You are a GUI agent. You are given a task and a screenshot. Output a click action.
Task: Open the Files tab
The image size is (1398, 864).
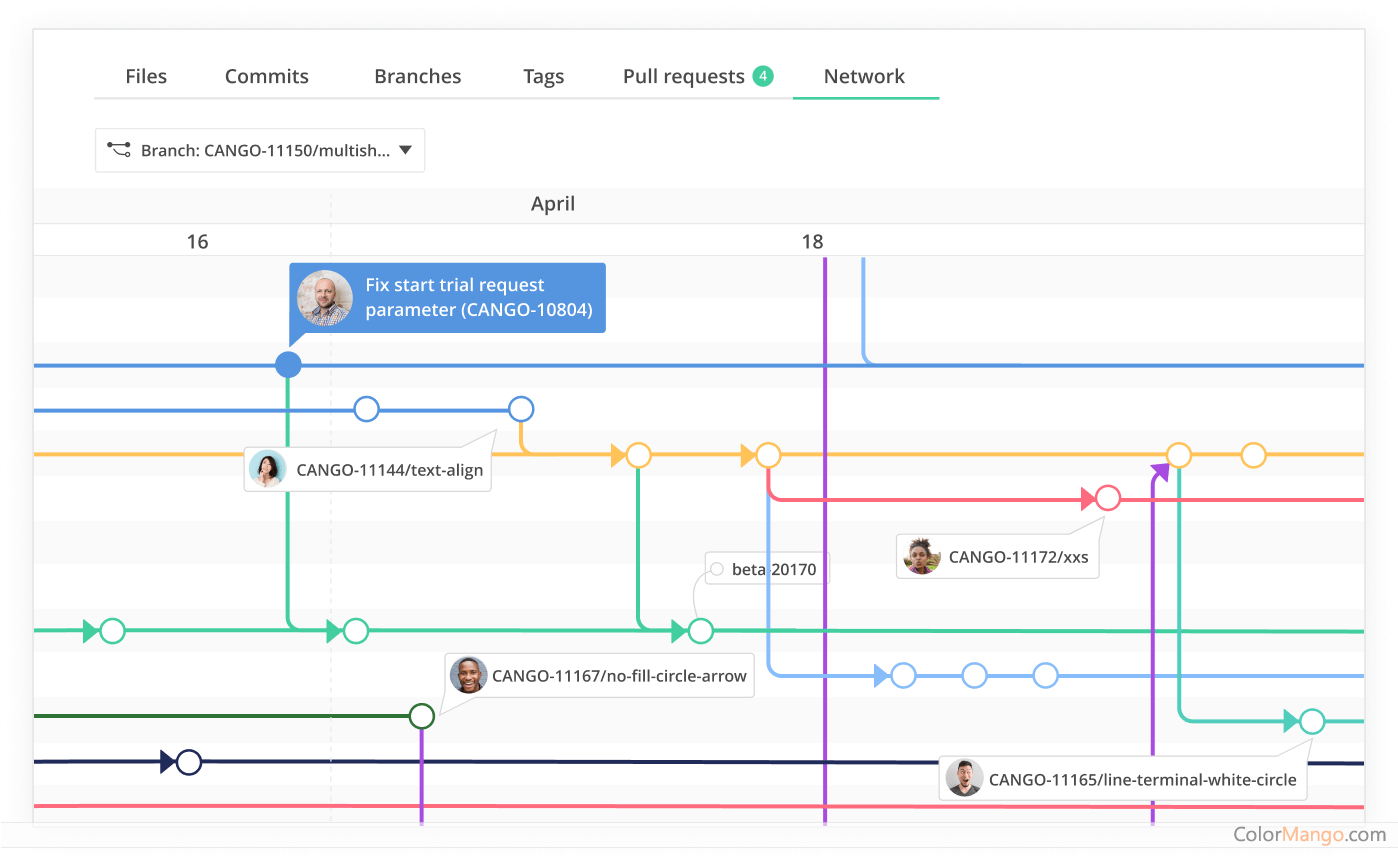coord(146,76)
